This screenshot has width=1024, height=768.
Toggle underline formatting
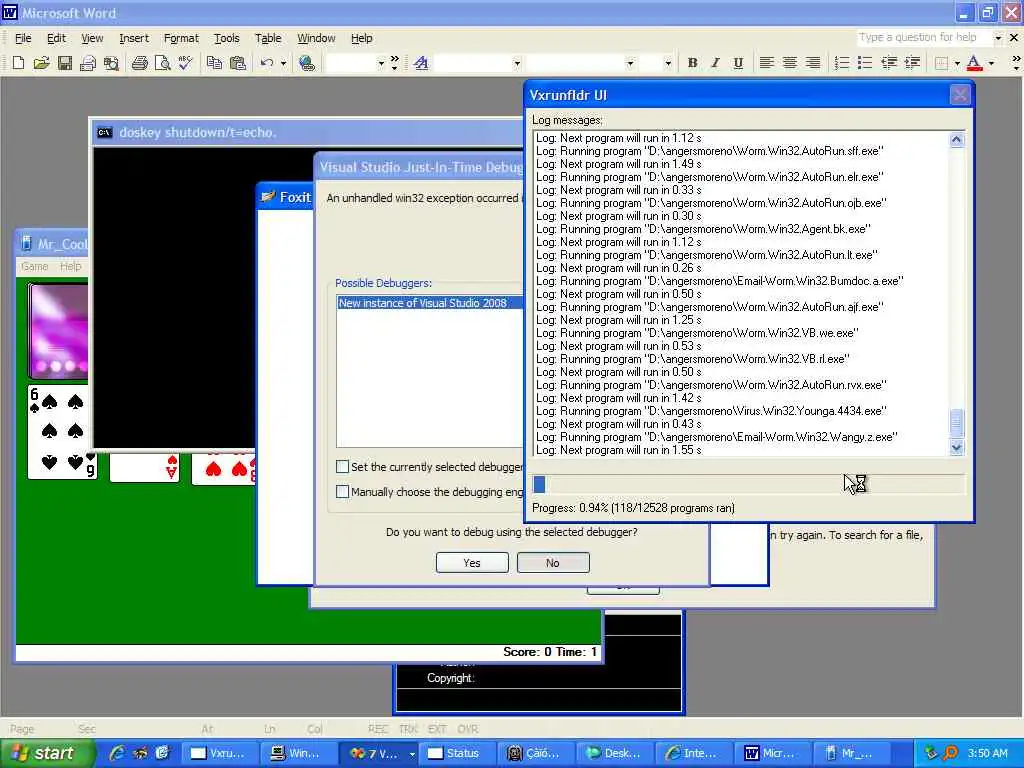738,63
